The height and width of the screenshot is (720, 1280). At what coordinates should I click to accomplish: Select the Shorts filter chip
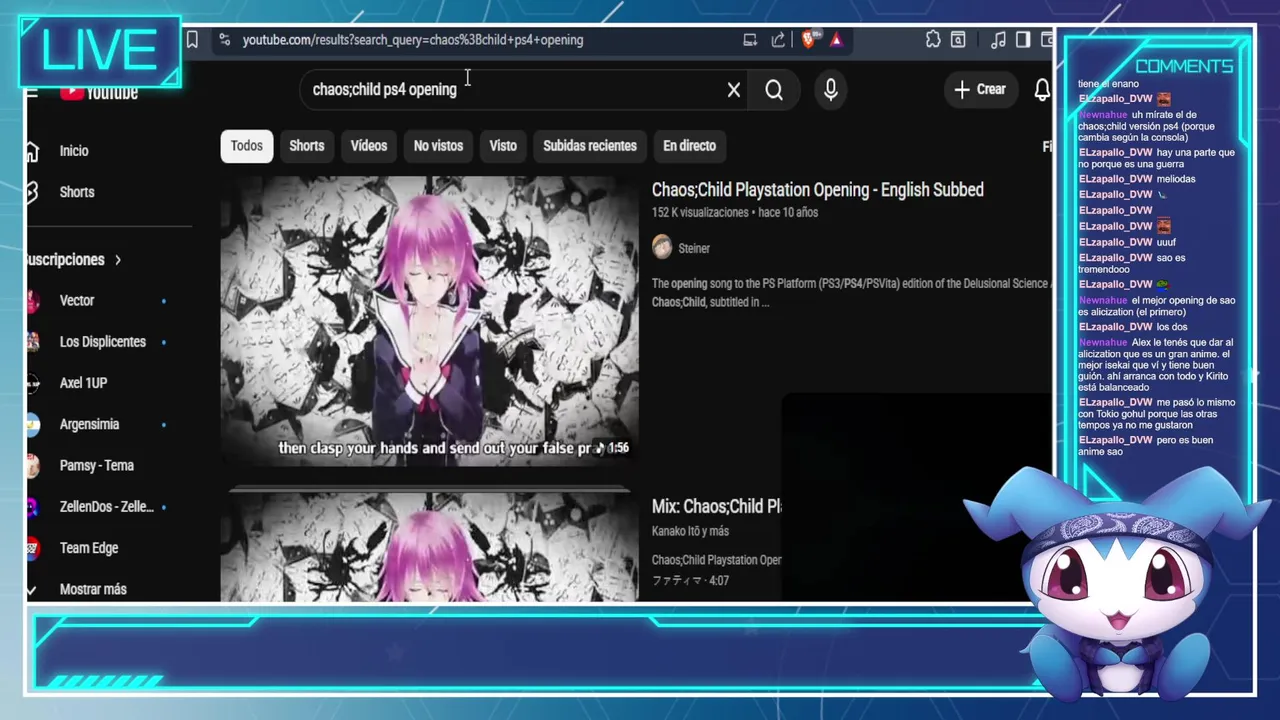click(x=307, y=146)
